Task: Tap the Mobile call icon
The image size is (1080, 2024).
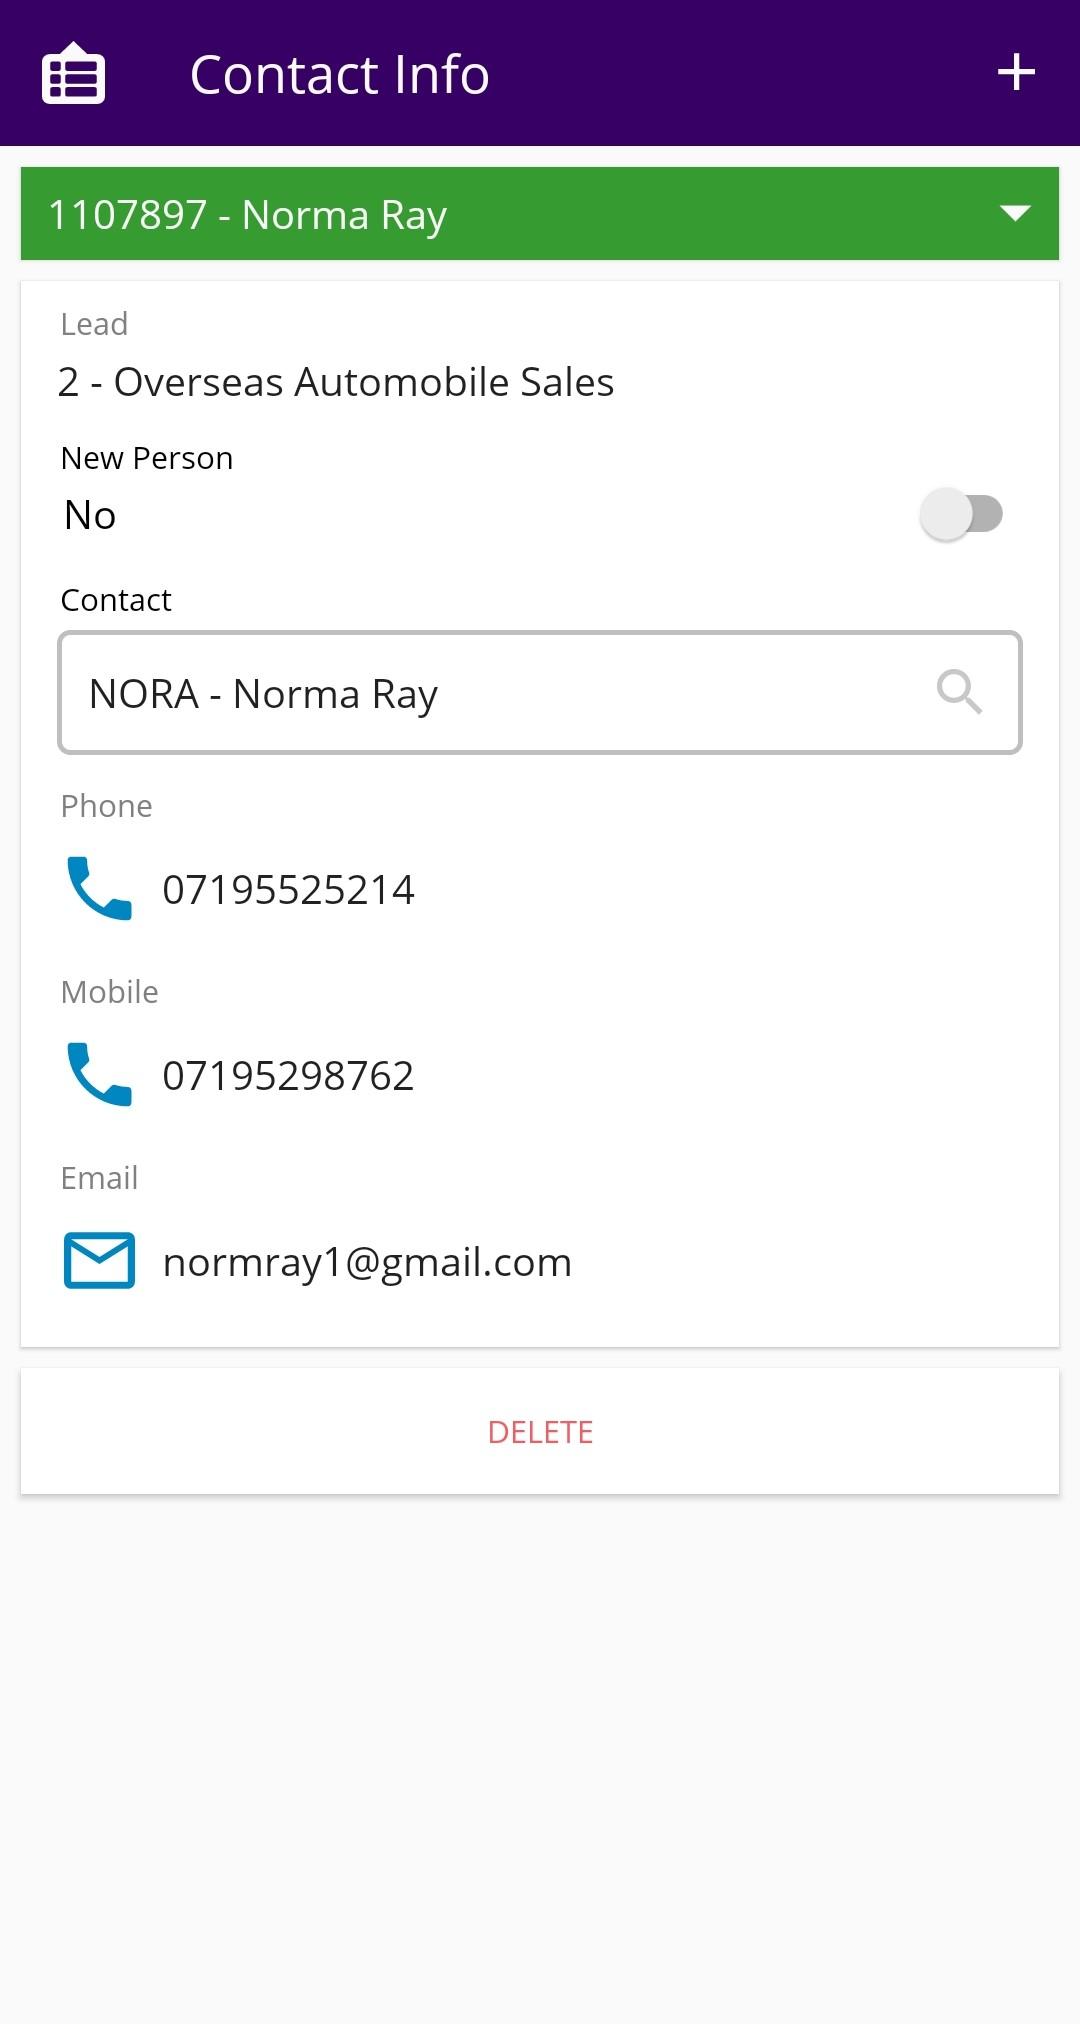Action: click(x=99, y=1074)
